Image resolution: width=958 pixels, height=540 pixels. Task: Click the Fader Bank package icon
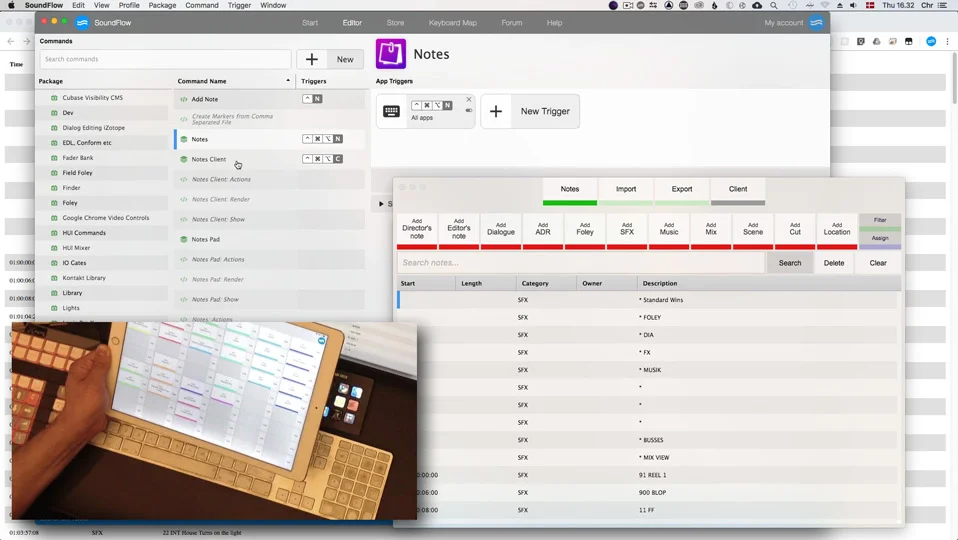pos(54,158)
